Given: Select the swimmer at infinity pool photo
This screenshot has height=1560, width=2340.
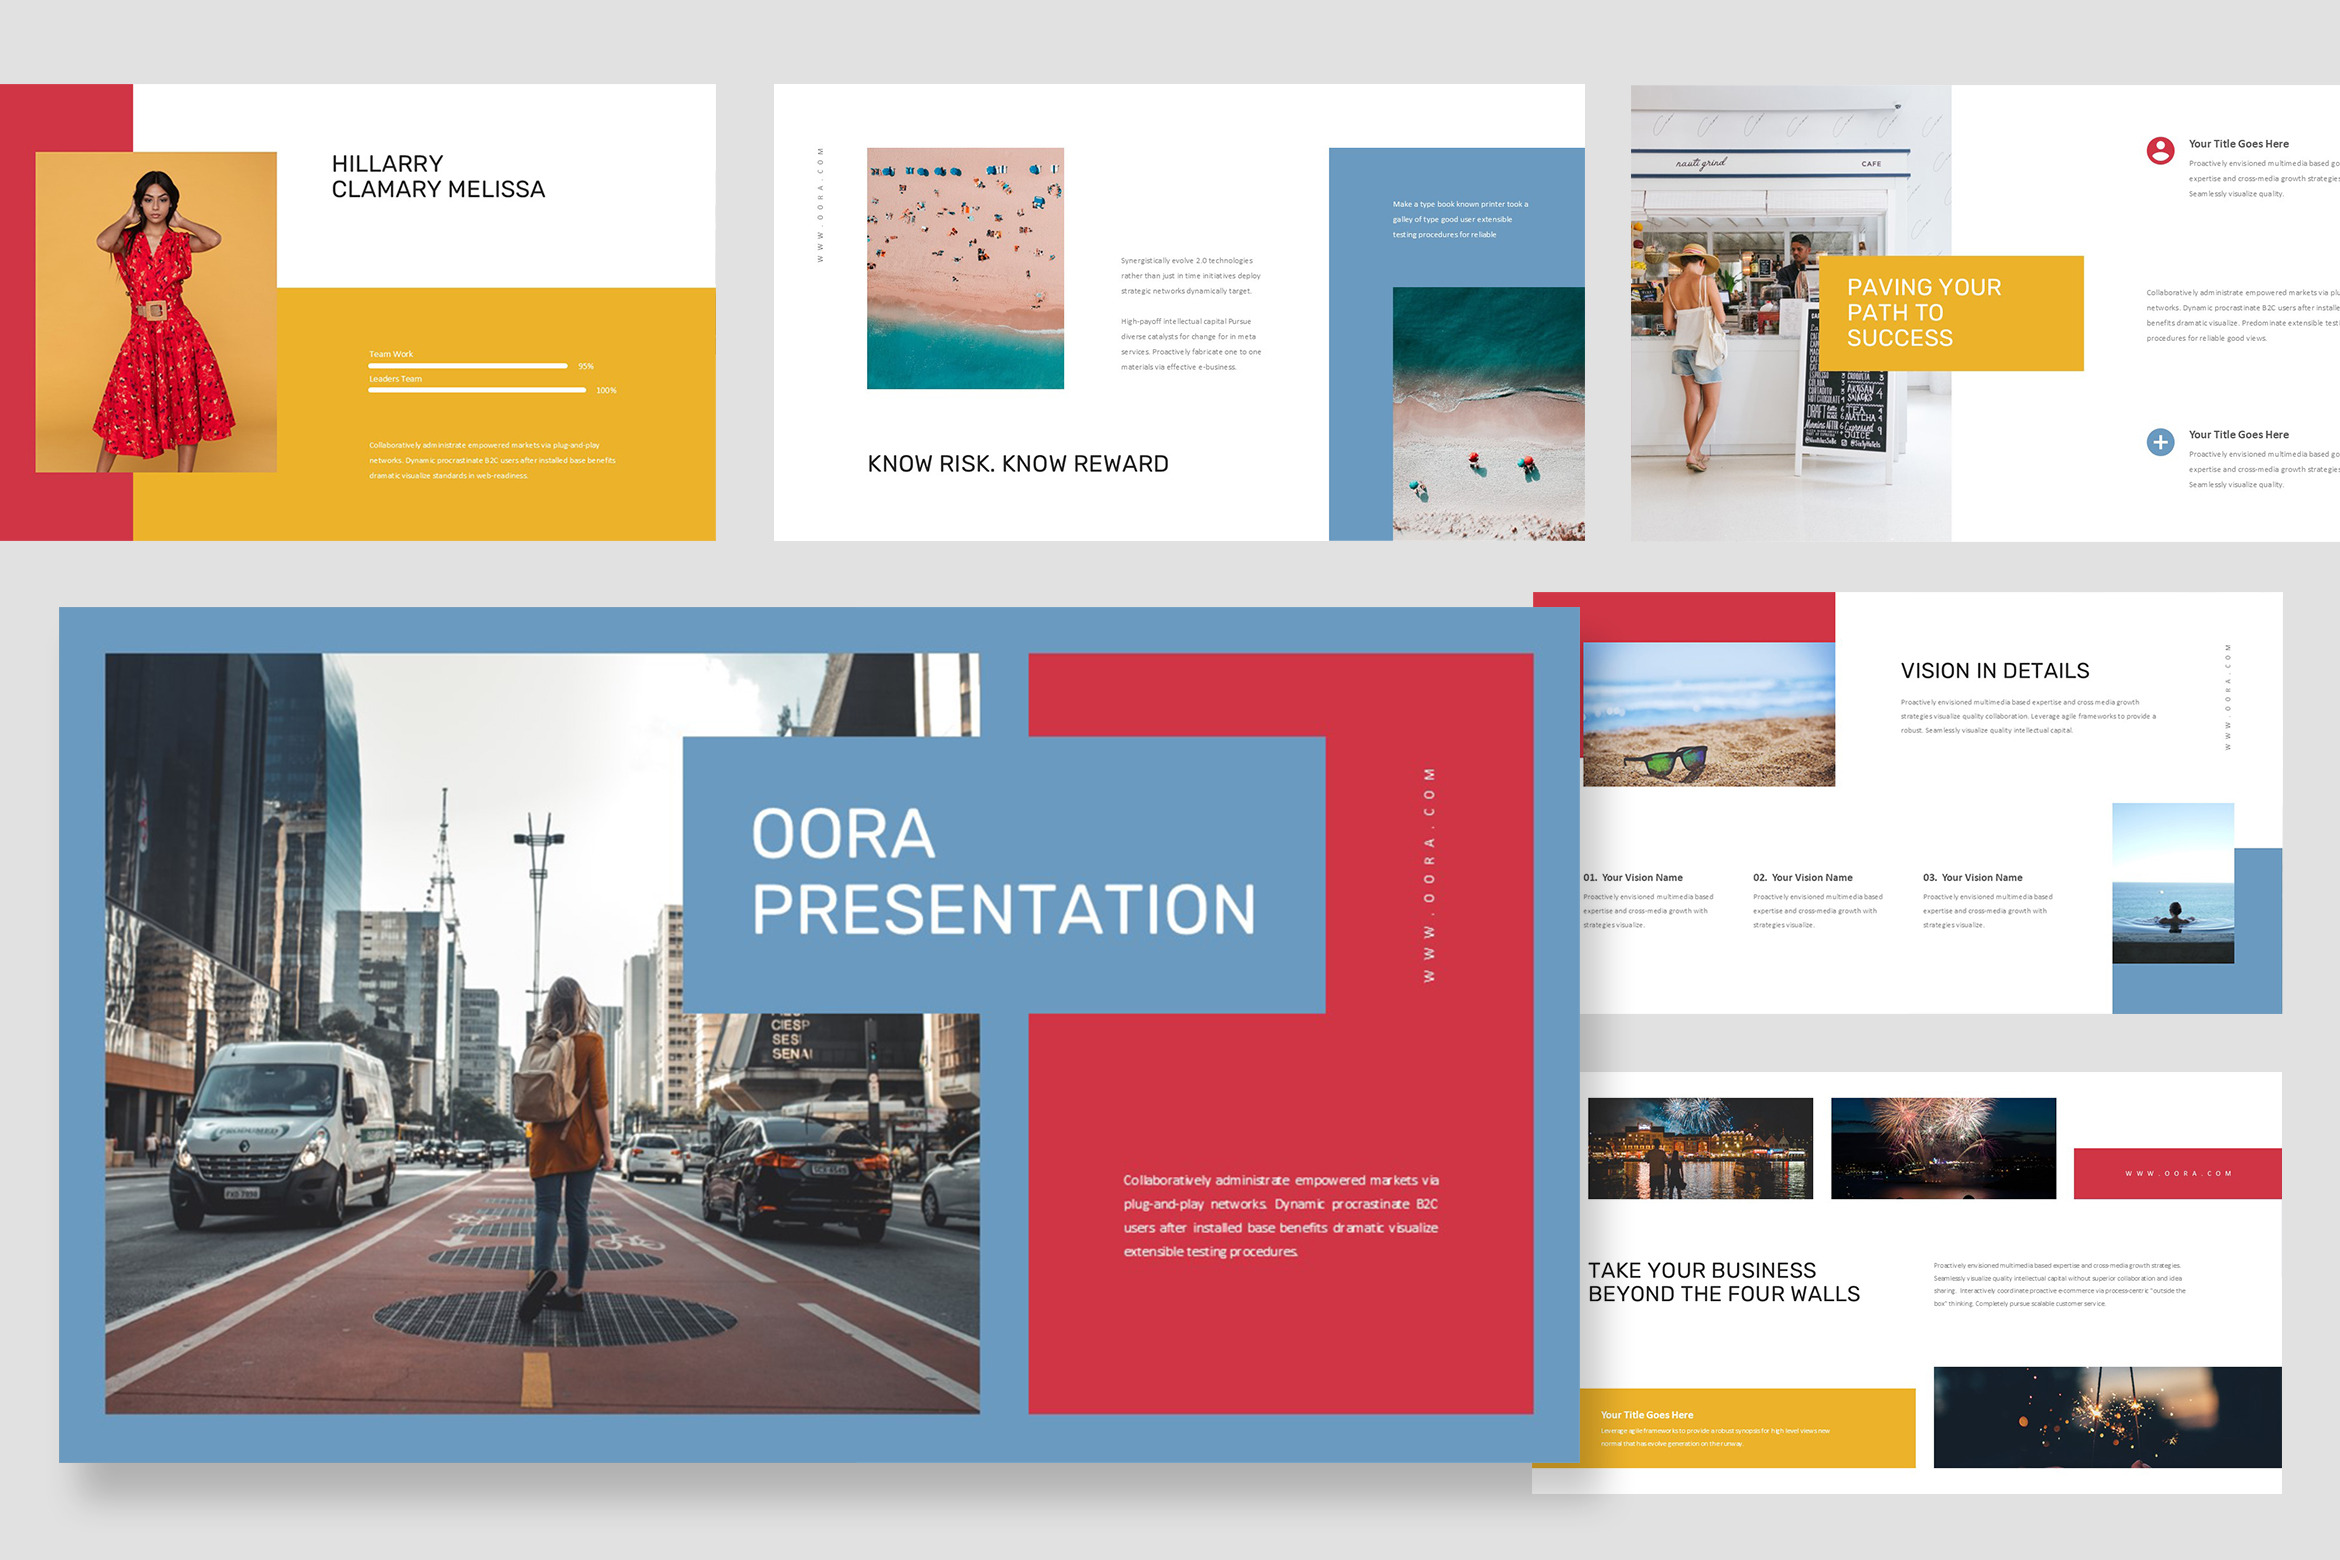Looking at the screenshot, I should coord(2172,883).
